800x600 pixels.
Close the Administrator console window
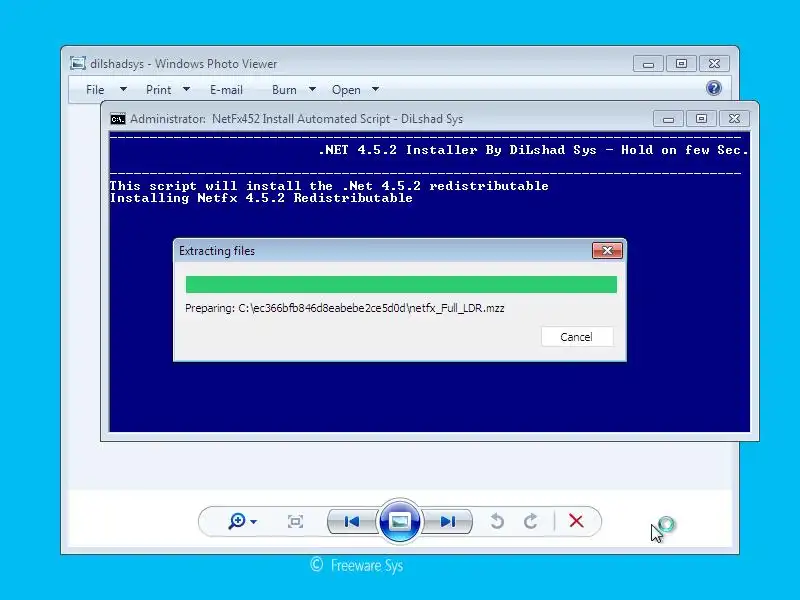click(734, 119)
